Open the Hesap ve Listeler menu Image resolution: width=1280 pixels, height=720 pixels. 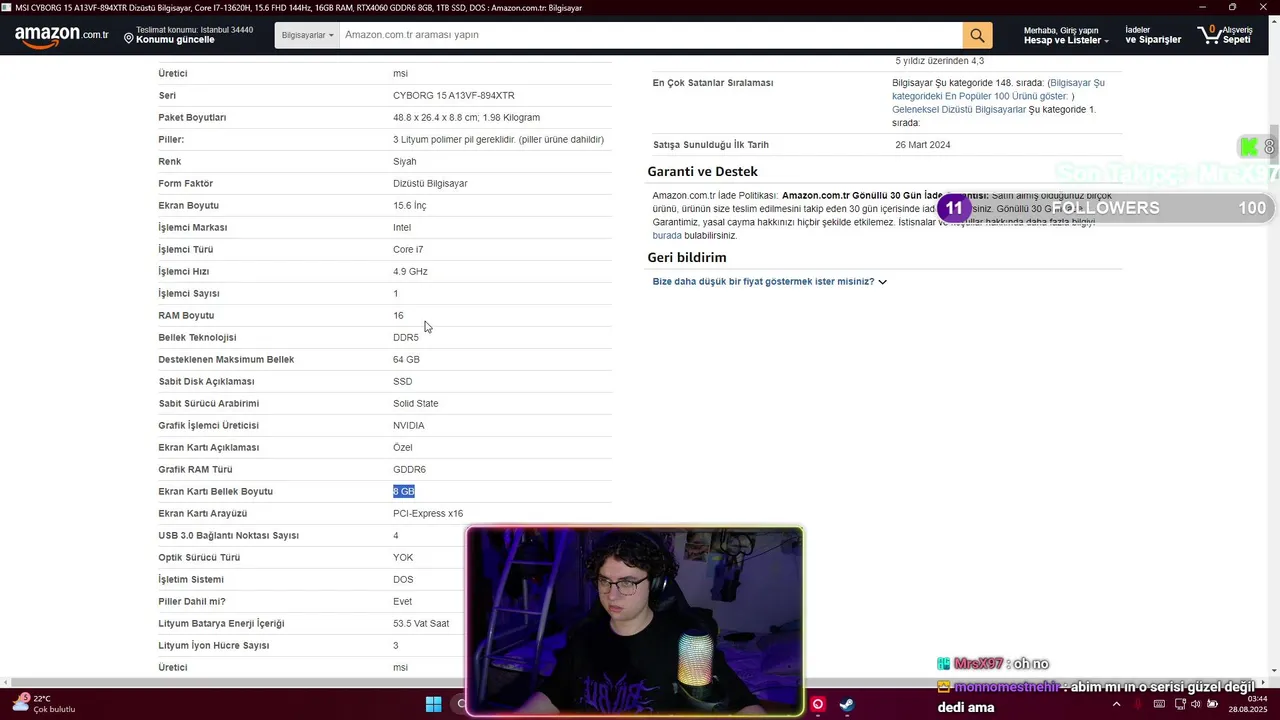pyautogui.click(x=1066, y=35)
